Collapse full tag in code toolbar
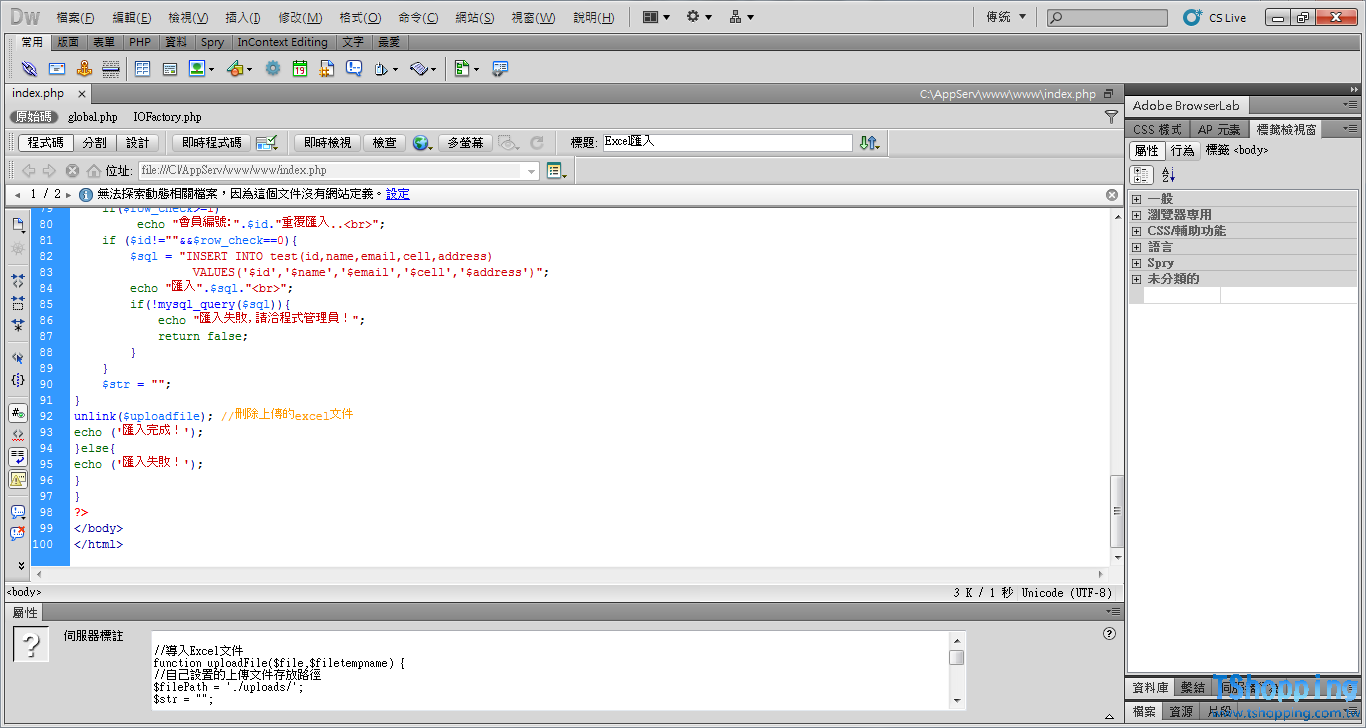The image size is (1366, 728). [x=18, y=281]
